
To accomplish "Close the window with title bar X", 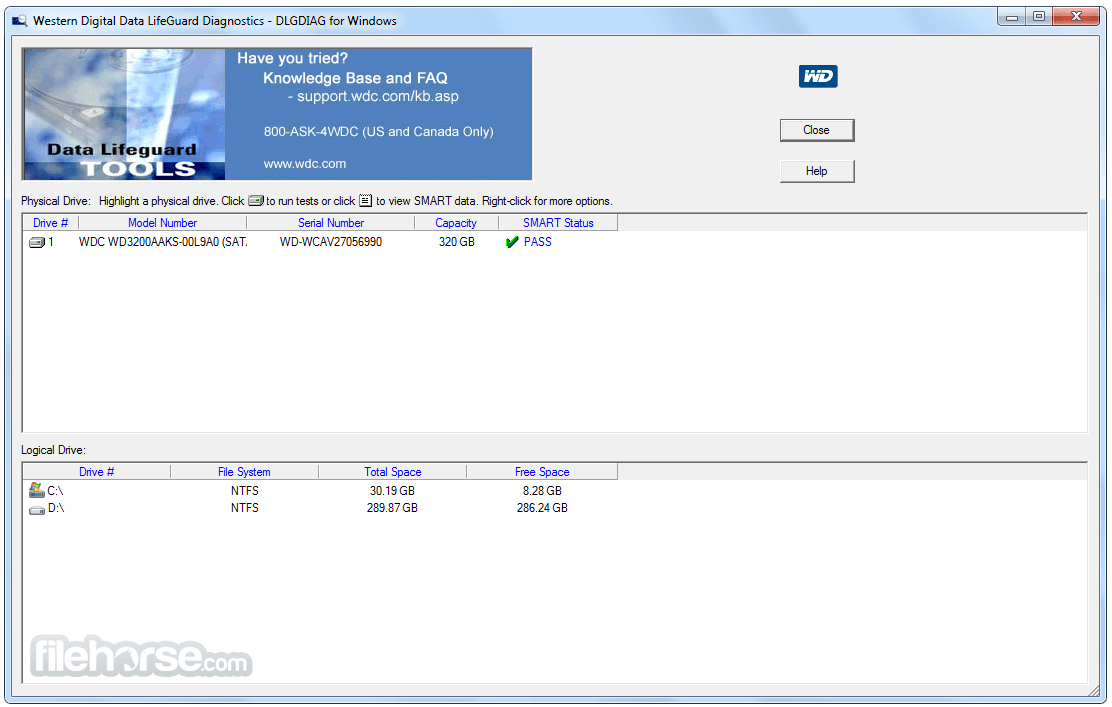I will click(1077, 17).
